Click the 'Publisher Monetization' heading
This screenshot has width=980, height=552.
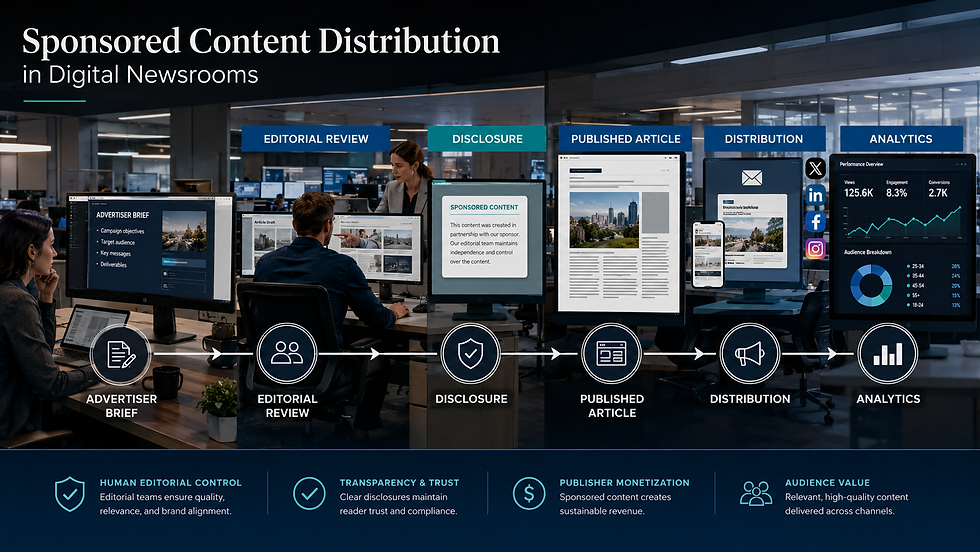(624, 483)
